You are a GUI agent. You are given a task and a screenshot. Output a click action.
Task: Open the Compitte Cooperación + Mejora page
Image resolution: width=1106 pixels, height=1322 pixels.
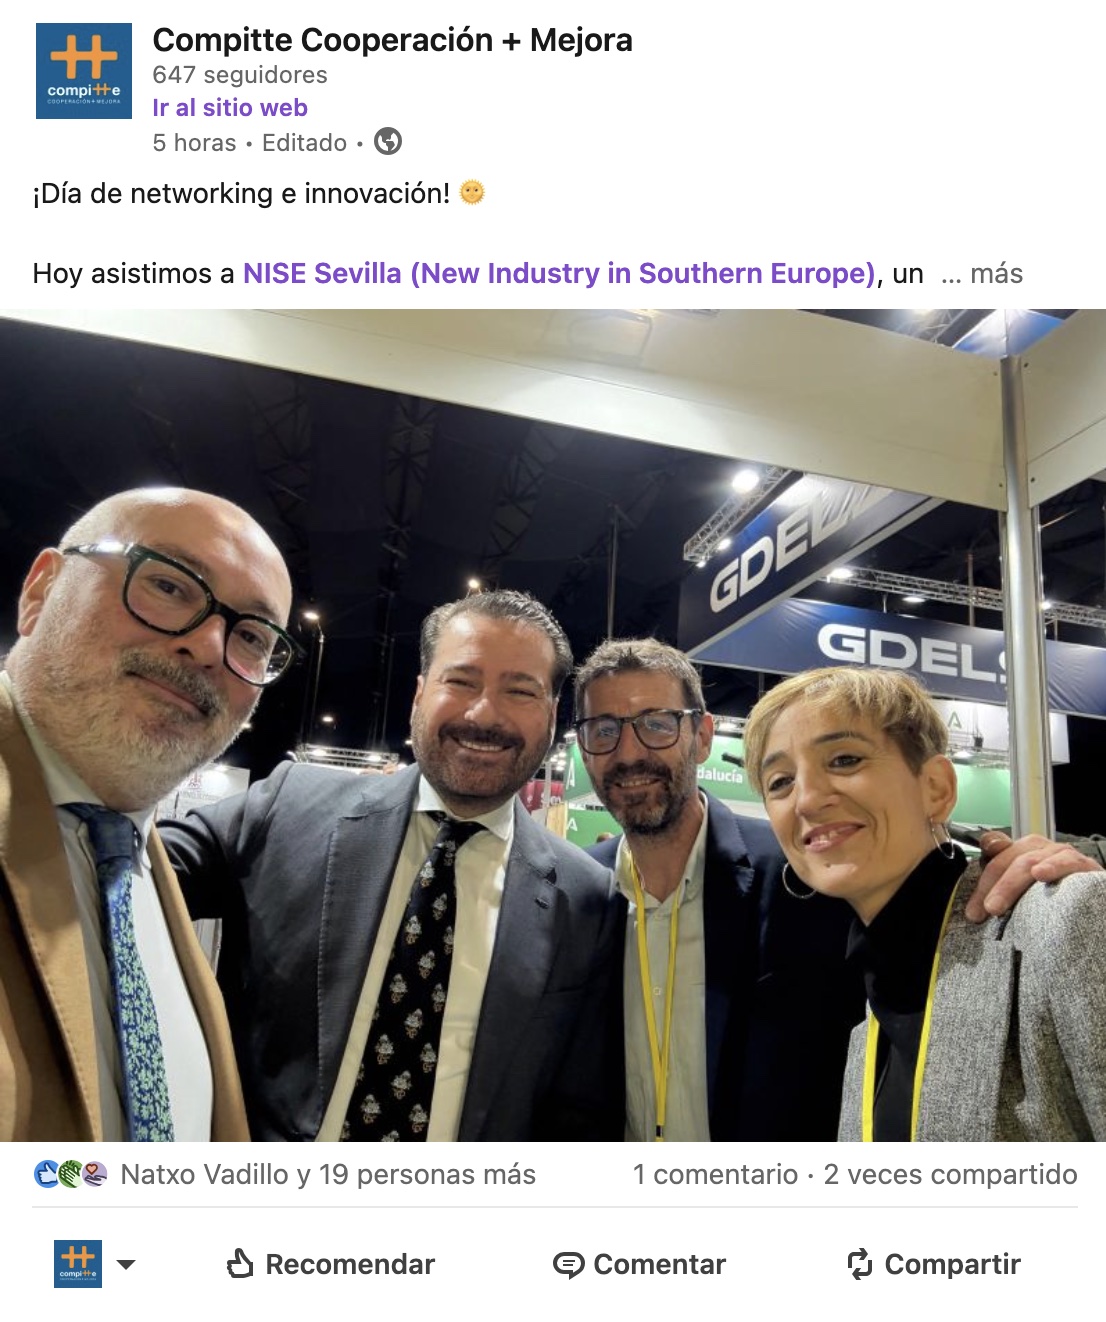pyautogui.click(x=392, y=40)
